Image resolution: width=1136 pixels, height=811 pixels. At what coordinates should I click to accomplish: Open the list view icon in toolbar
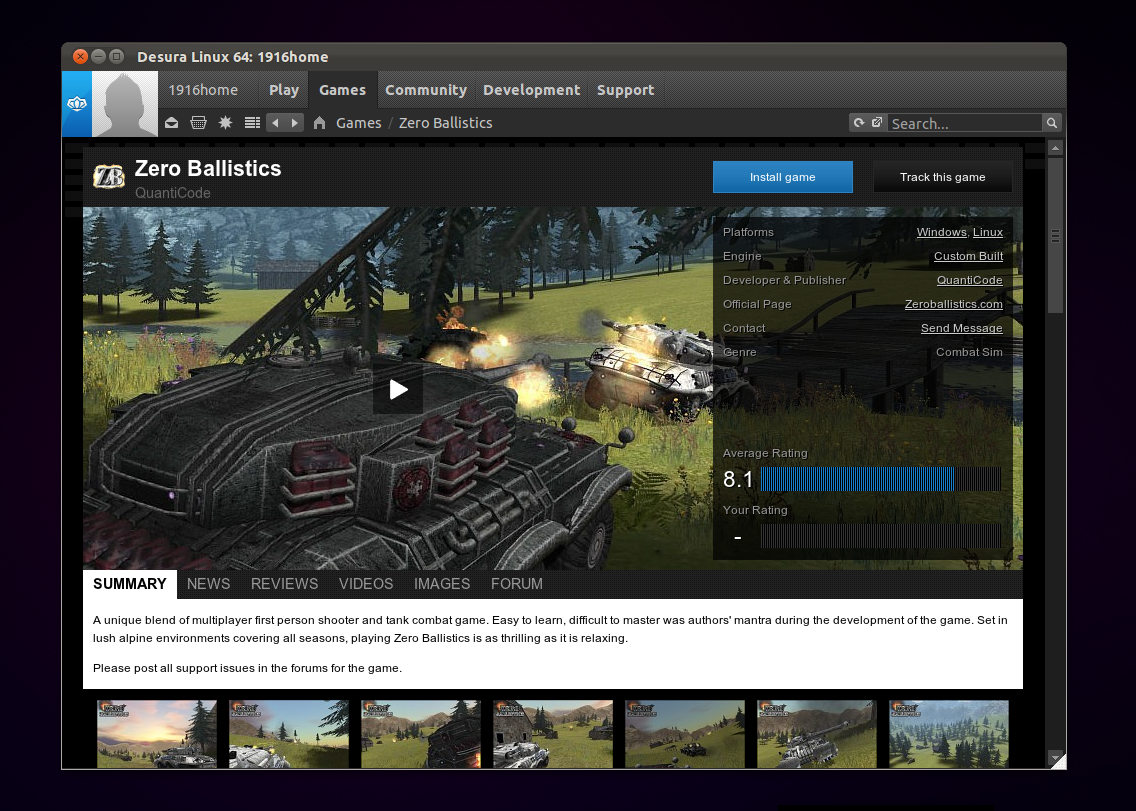pos(252,123)
